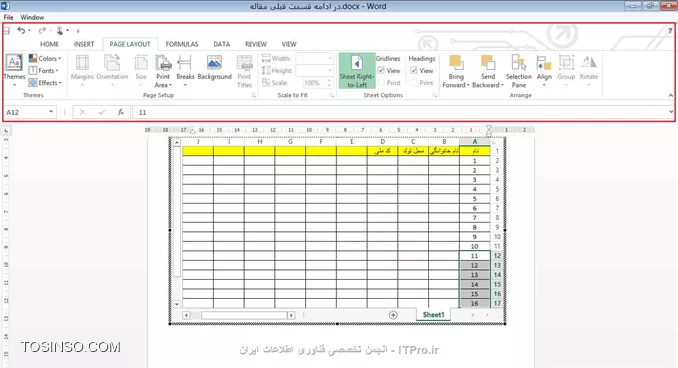Switch to the INSERT tab
Image resolution: width=678 pixels, height=368 pixels.
pyautogui.click(x=84, y=44)
